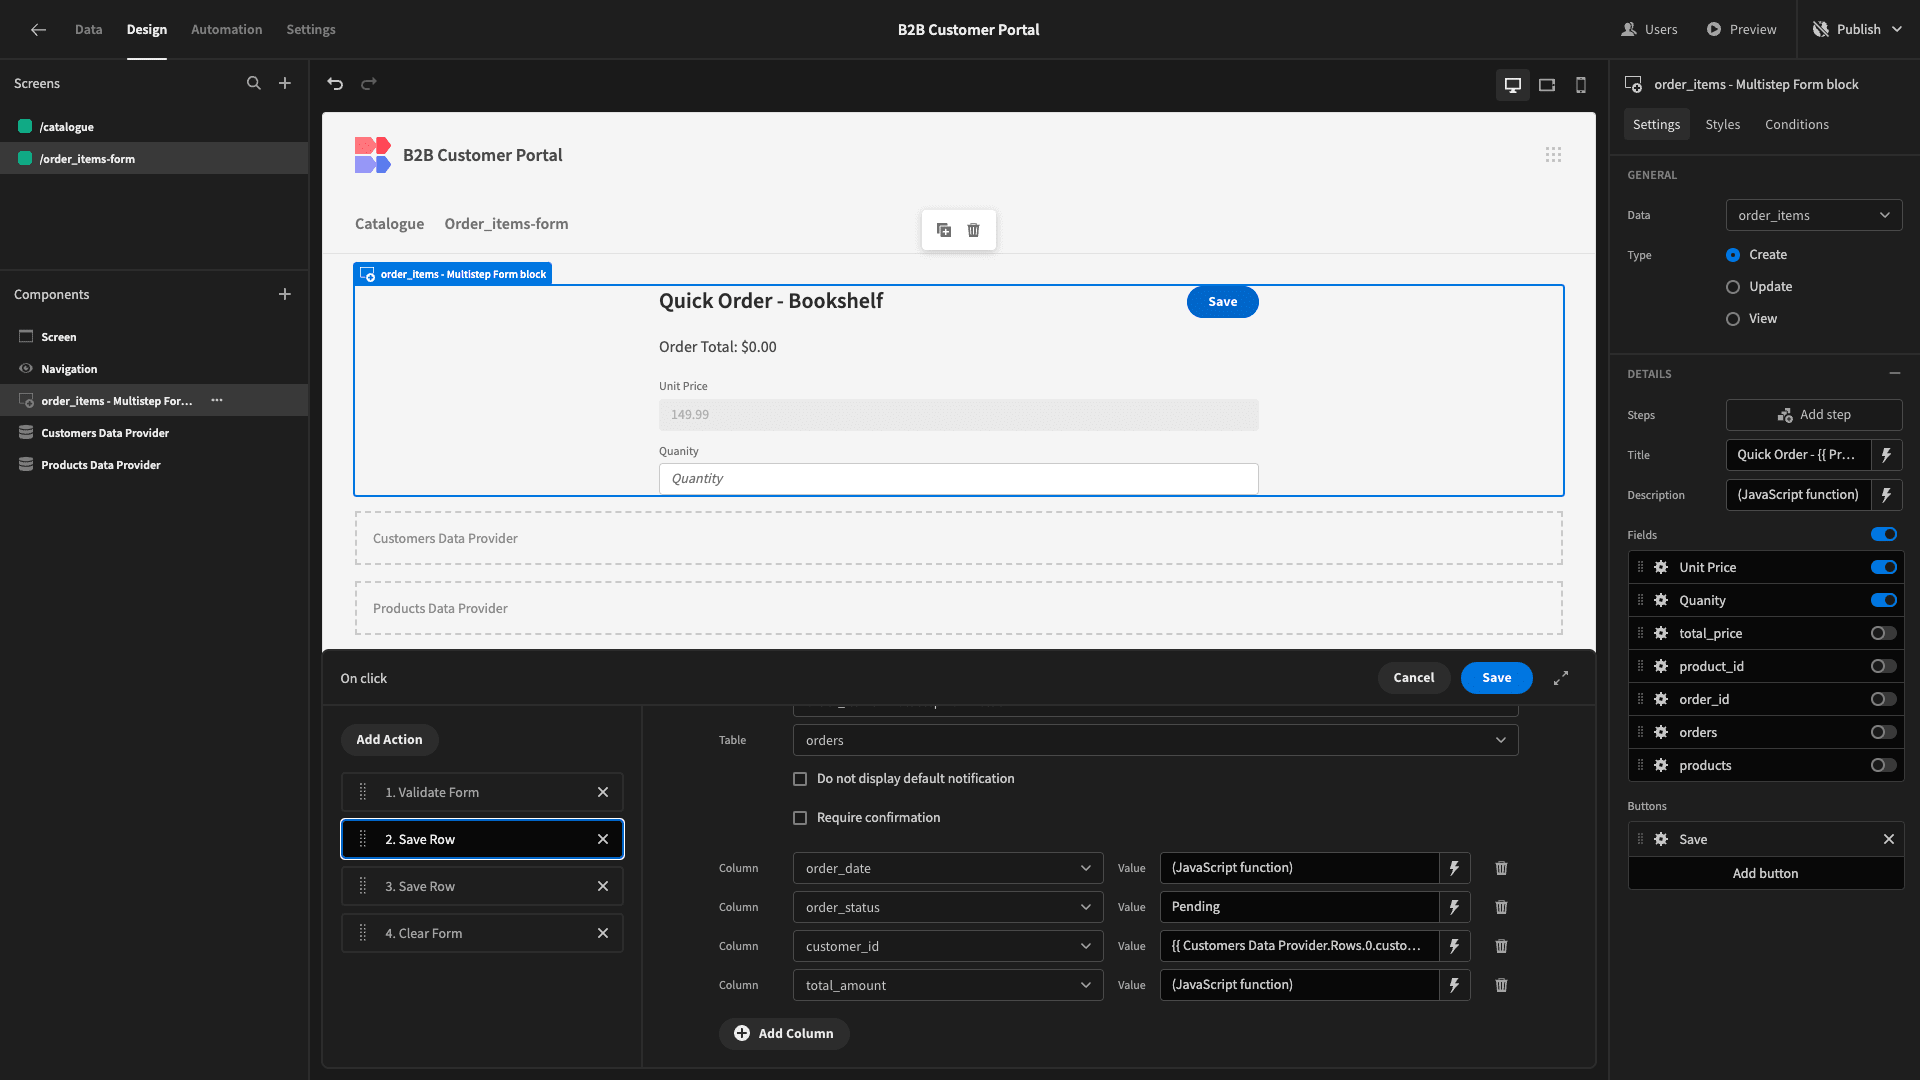Delete the selected form block
The width and height of the screenshot is (1920, 1080).
coord(974,230)
